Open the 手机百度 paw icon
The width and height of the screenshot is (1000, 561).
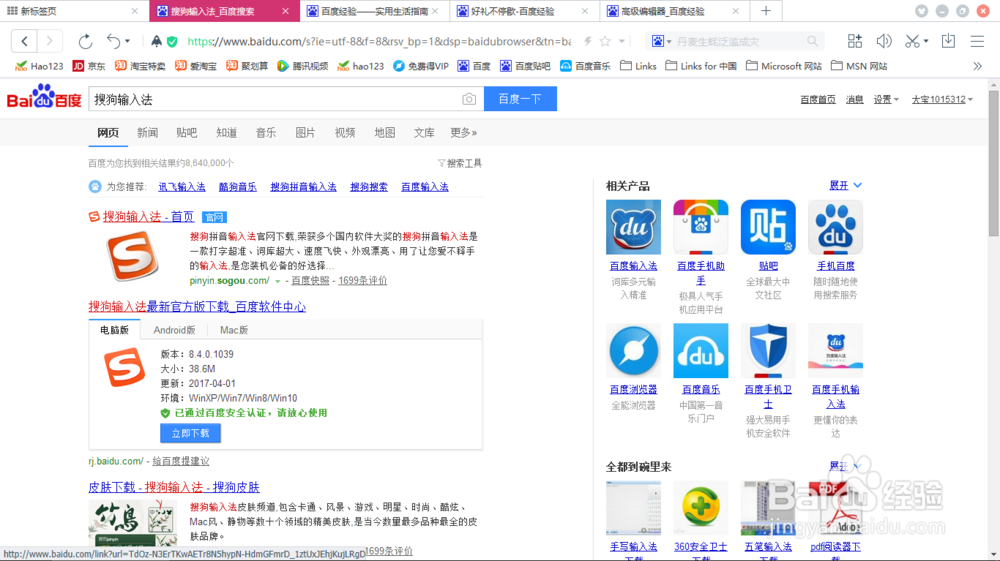[835, 227]
